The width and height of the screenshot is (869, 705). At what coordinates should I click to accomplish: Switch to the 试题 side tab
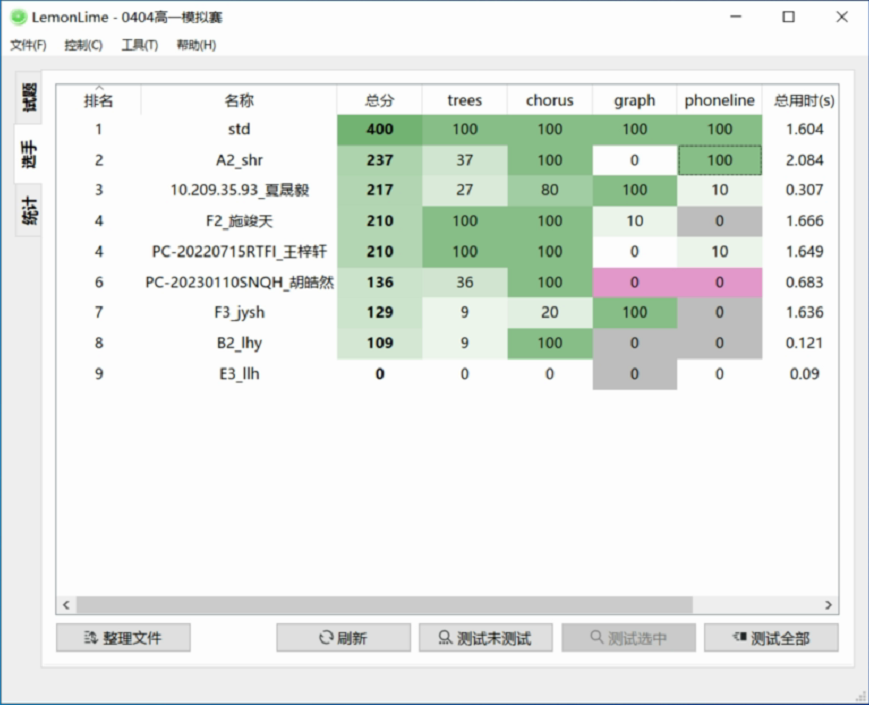29,98
